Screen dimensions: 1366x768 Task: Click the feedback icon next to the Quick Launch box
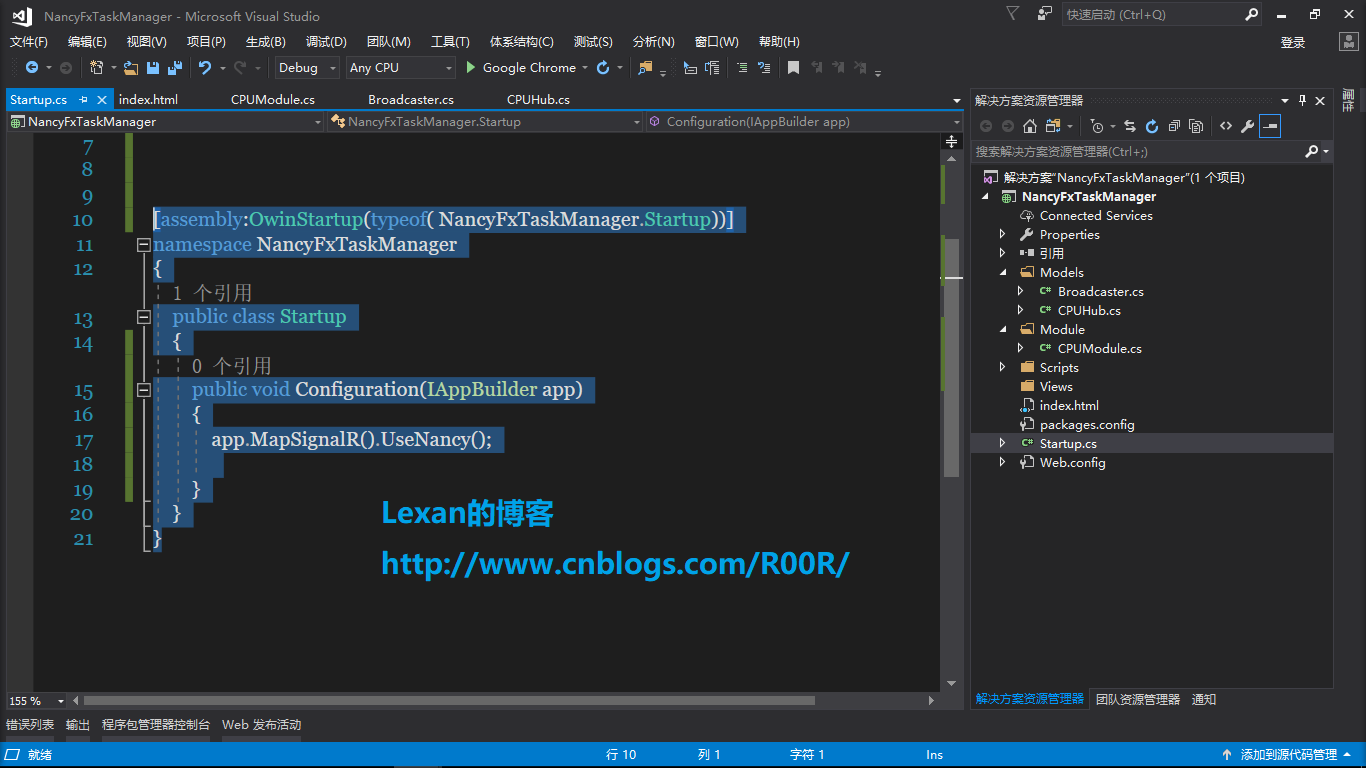[1045, 14]
